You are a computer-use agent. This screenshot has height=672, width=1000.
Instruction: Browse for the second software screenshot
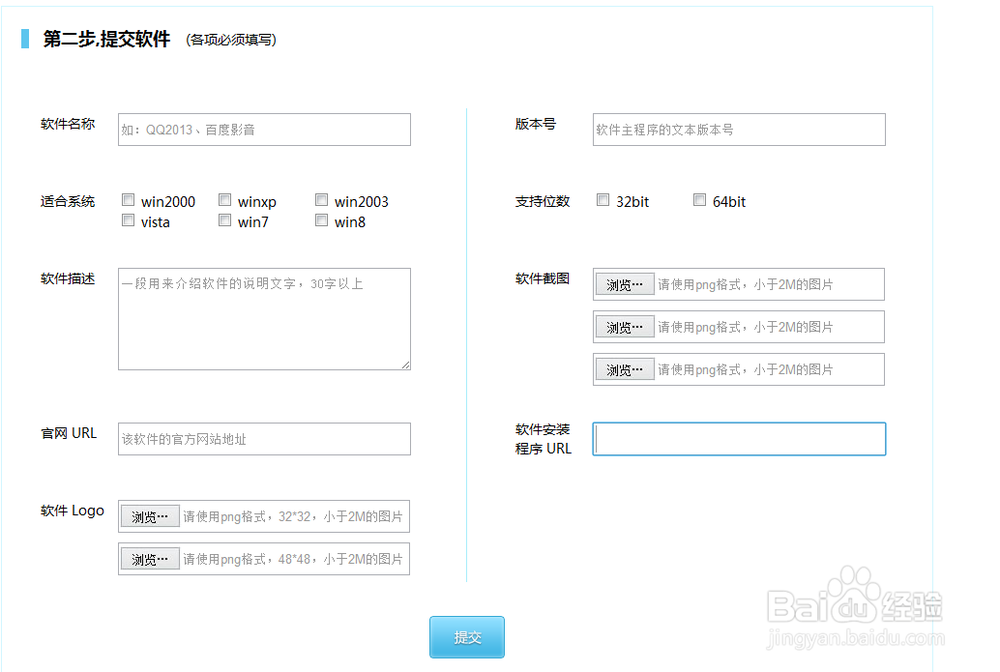click(624, 326)
